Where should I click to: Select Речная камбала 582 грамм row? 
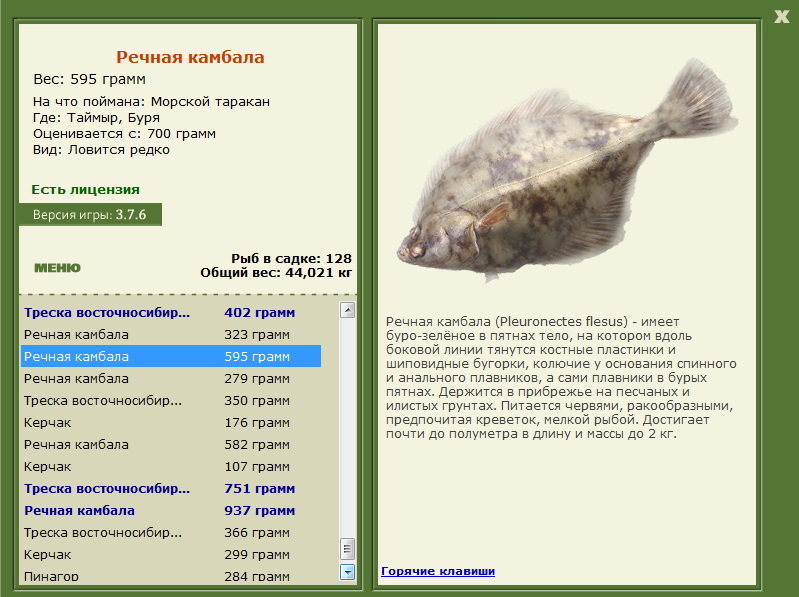[171, 444]
